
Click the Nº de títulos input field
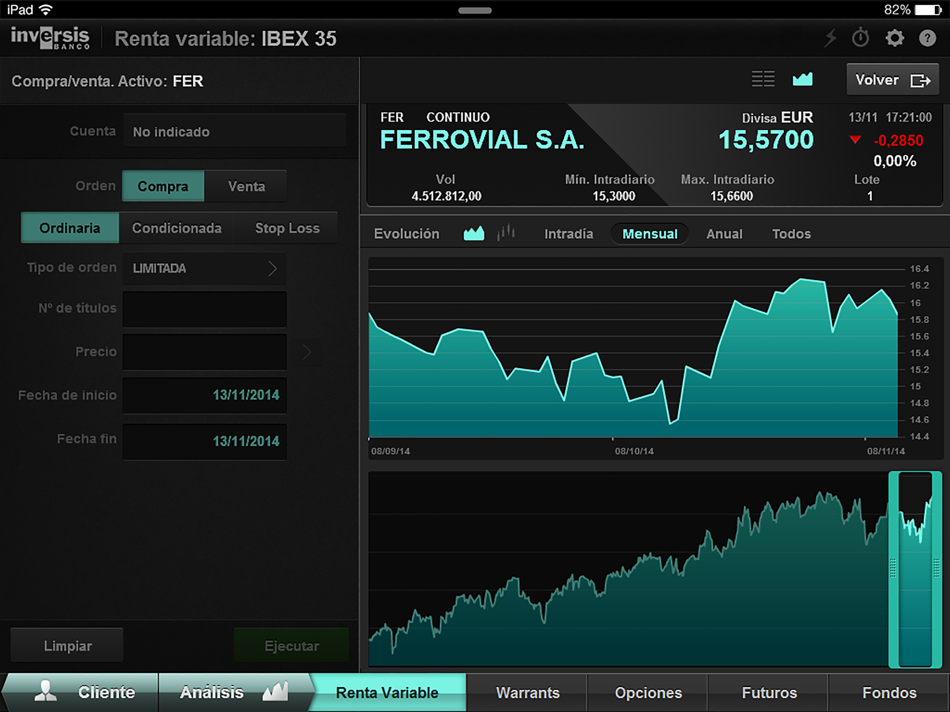click(x=204, y=310)
